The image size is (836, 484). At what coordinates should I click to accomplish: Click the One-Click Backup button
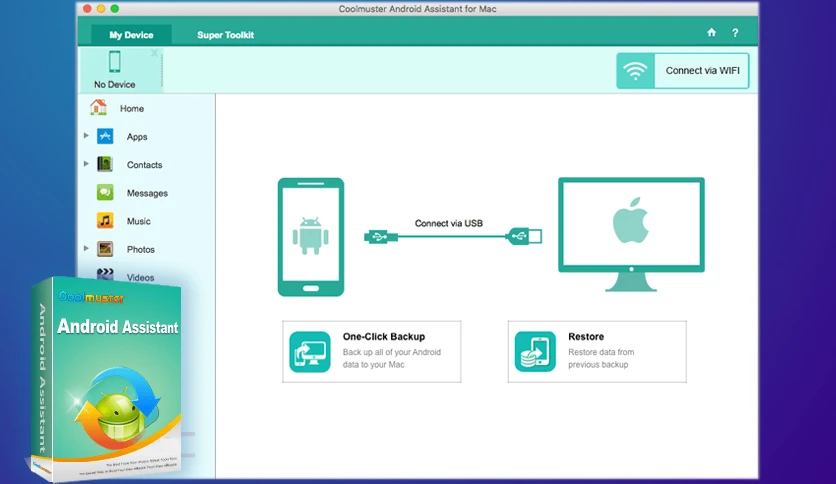click(x=372, y=351)
